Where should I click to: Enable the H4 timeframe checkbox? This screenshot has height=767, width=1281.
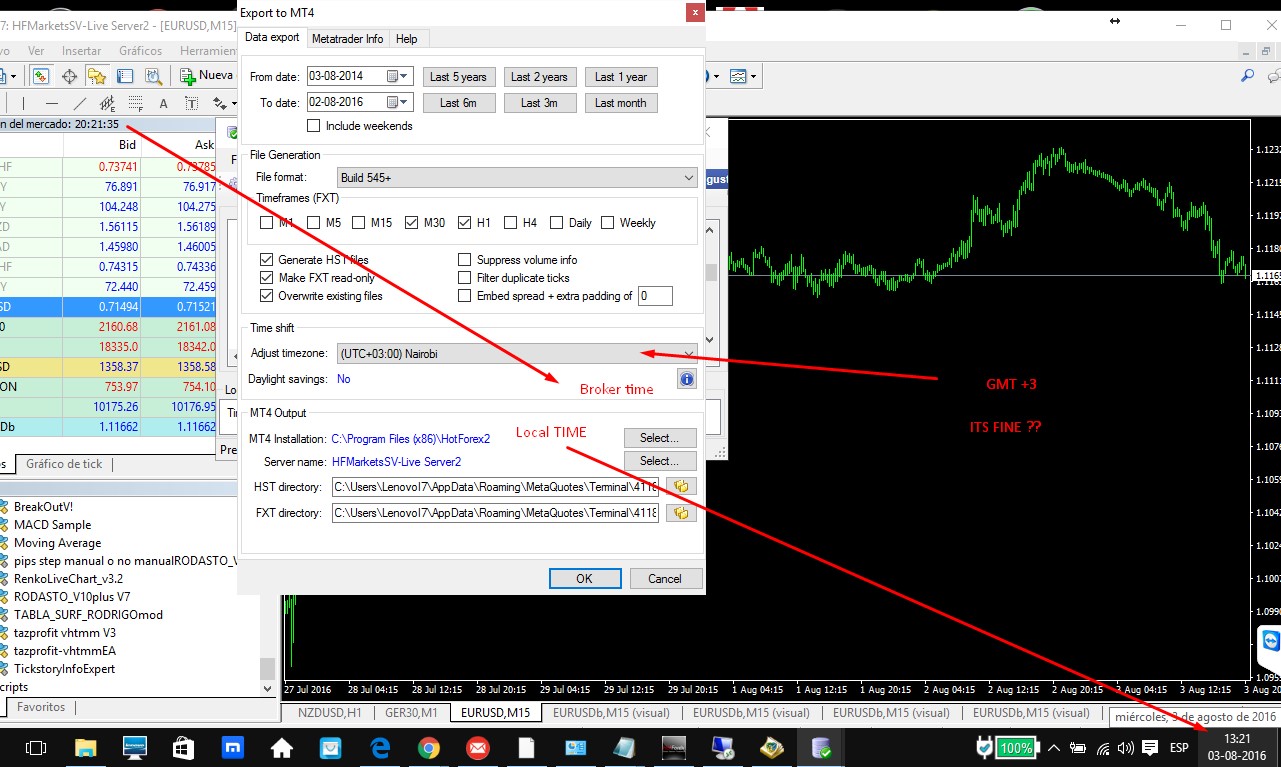(511, 223)
